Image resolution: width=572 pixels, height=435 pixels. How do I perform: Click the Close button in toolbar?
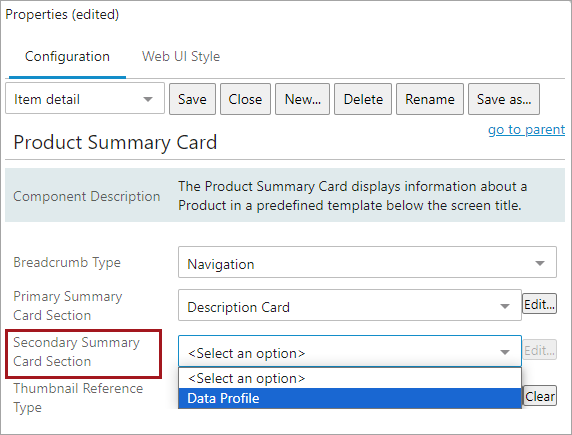245,99
